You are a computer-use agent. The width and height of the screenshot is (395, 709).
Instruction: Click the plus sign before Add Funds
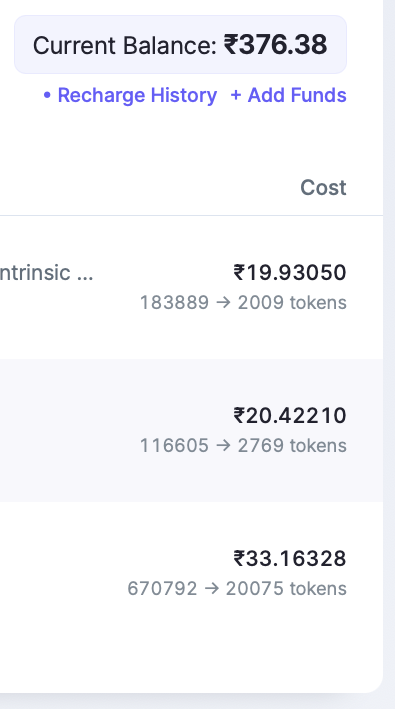pos(235,95)
